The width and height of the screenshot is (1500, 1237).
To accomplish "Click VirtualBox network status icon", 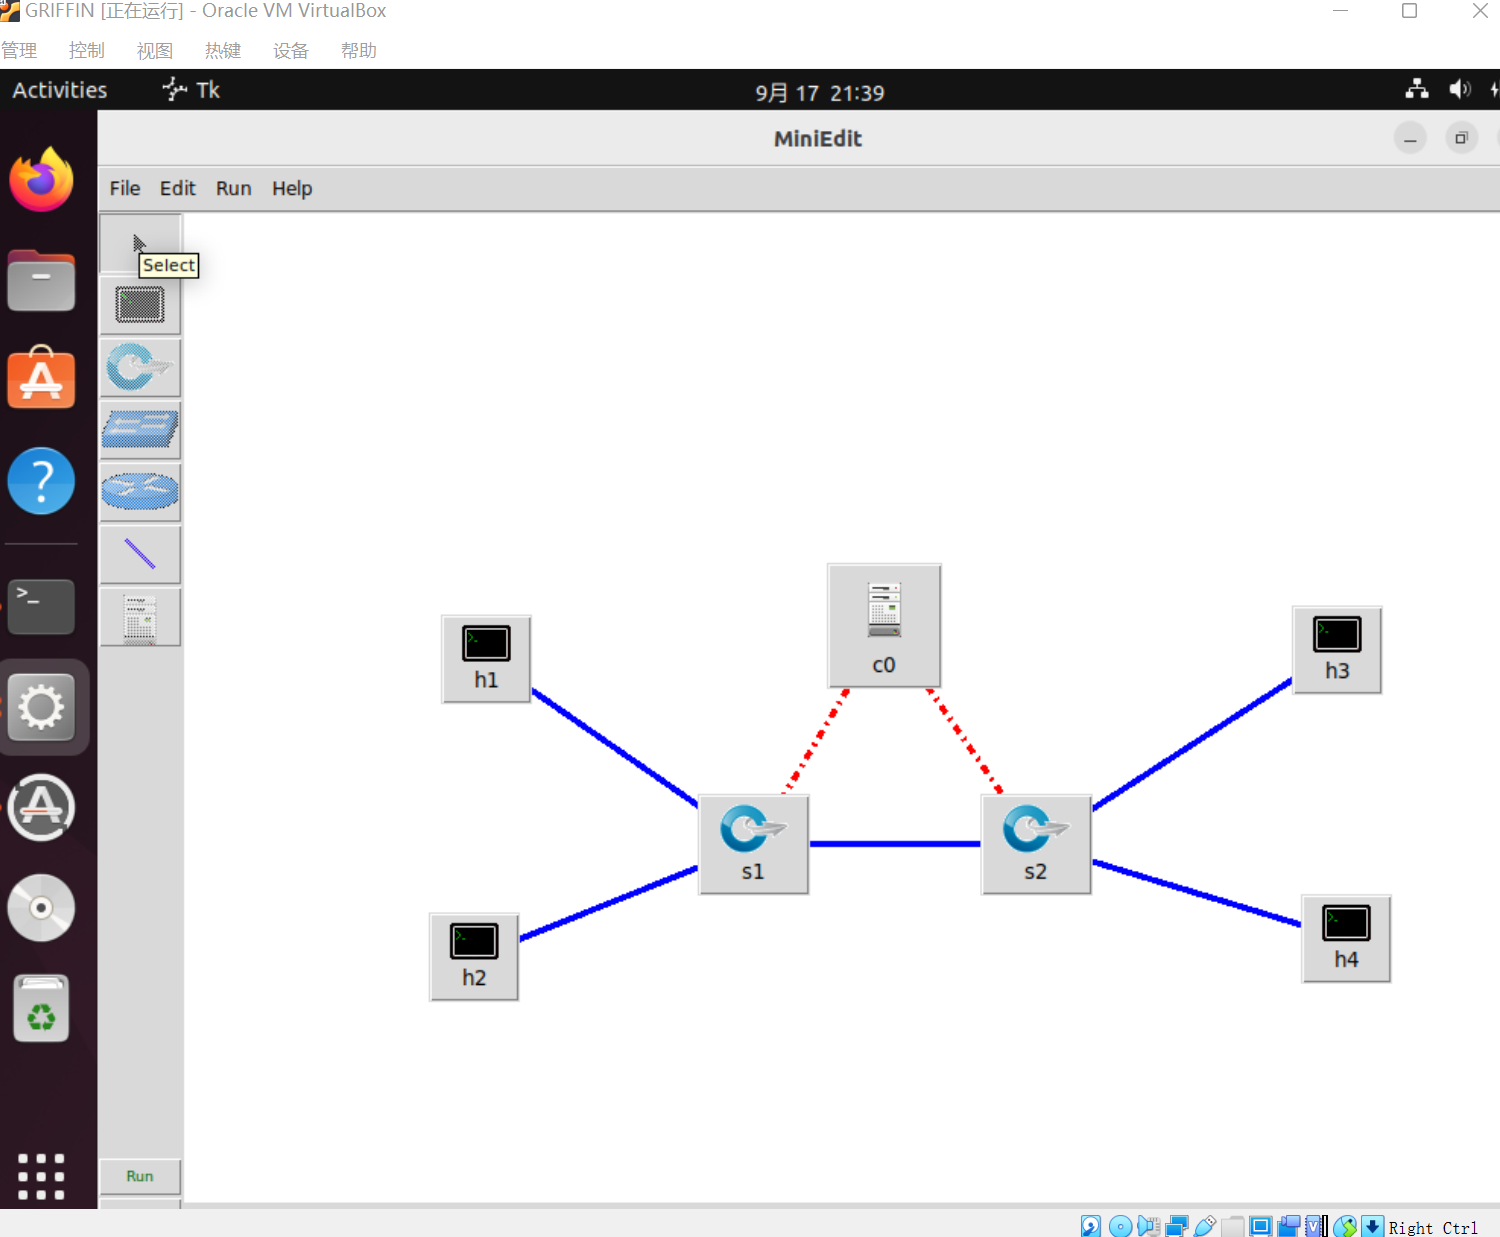I will point(1177,1226).
